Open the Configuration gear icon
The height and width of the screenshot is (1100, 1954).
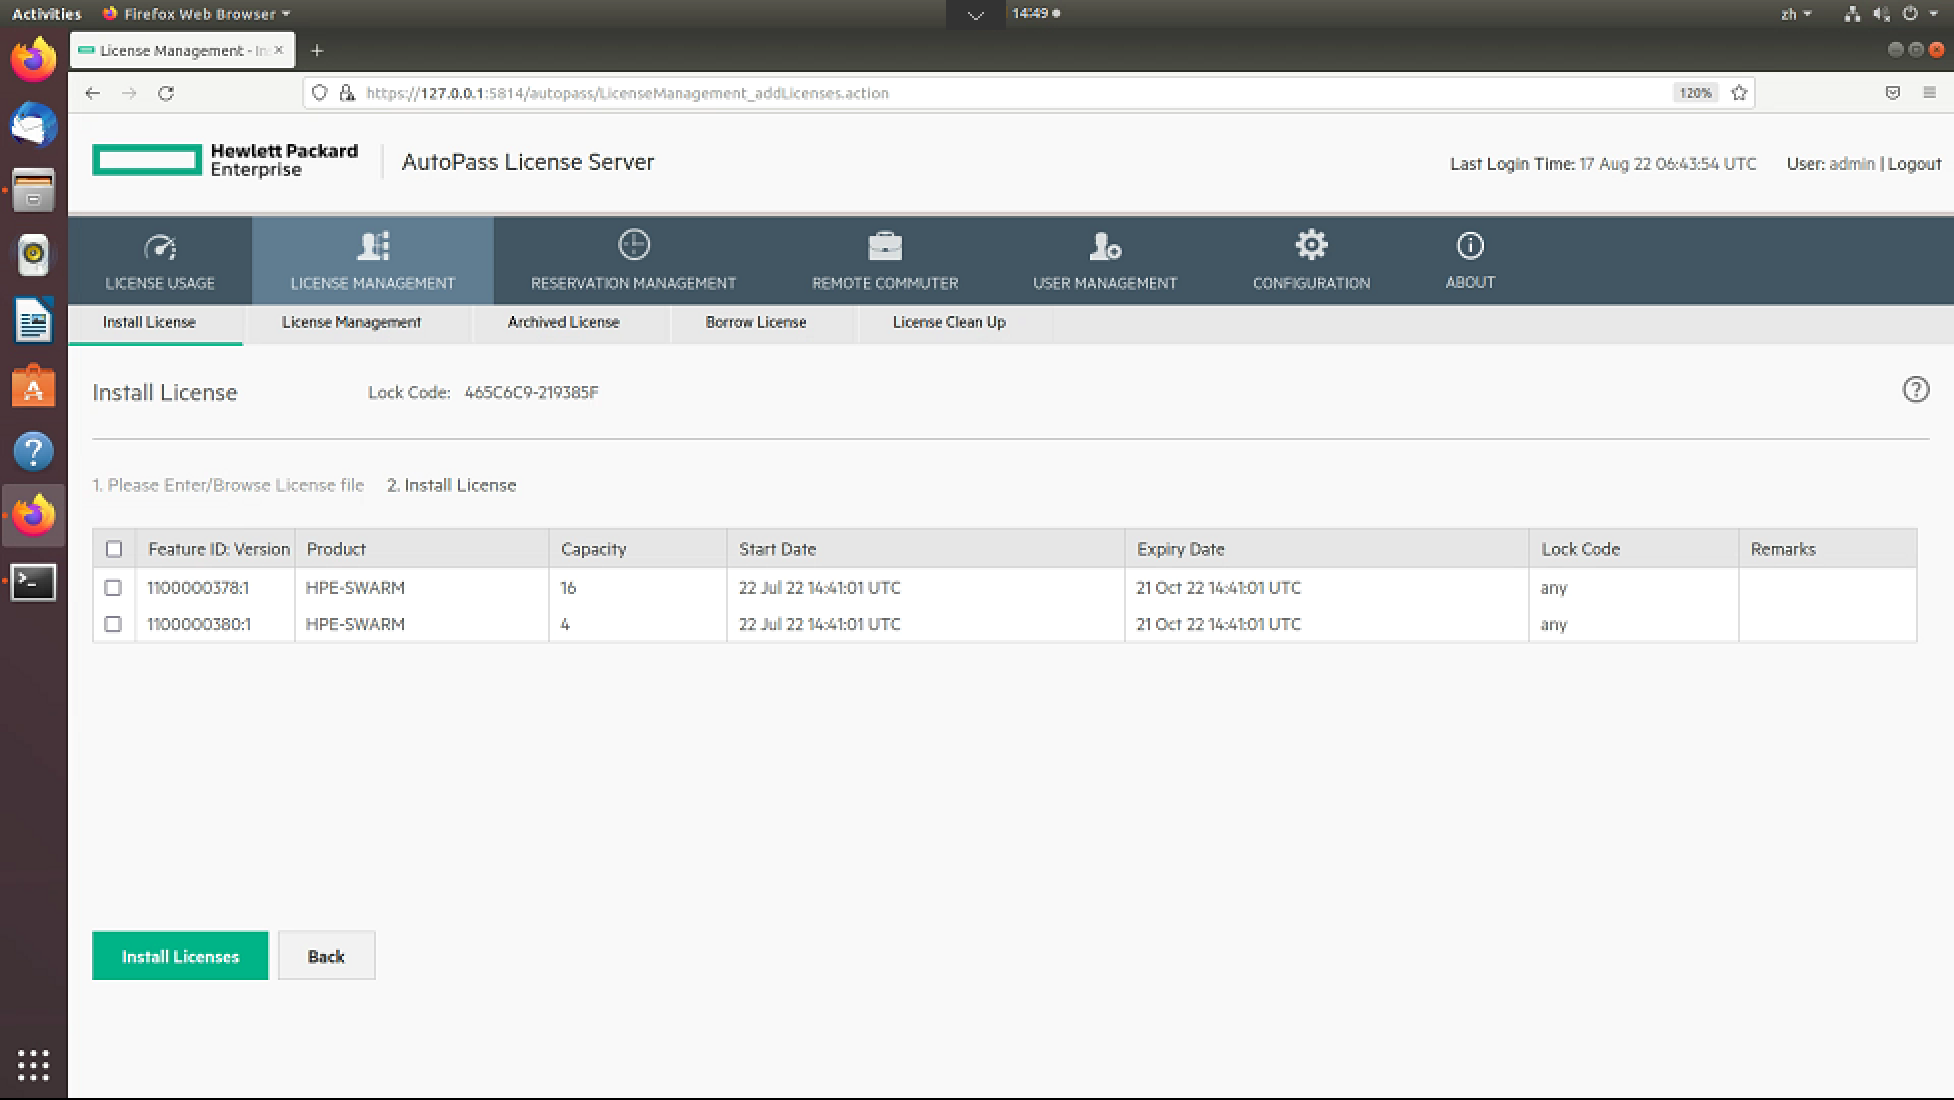coord(1311,245)
